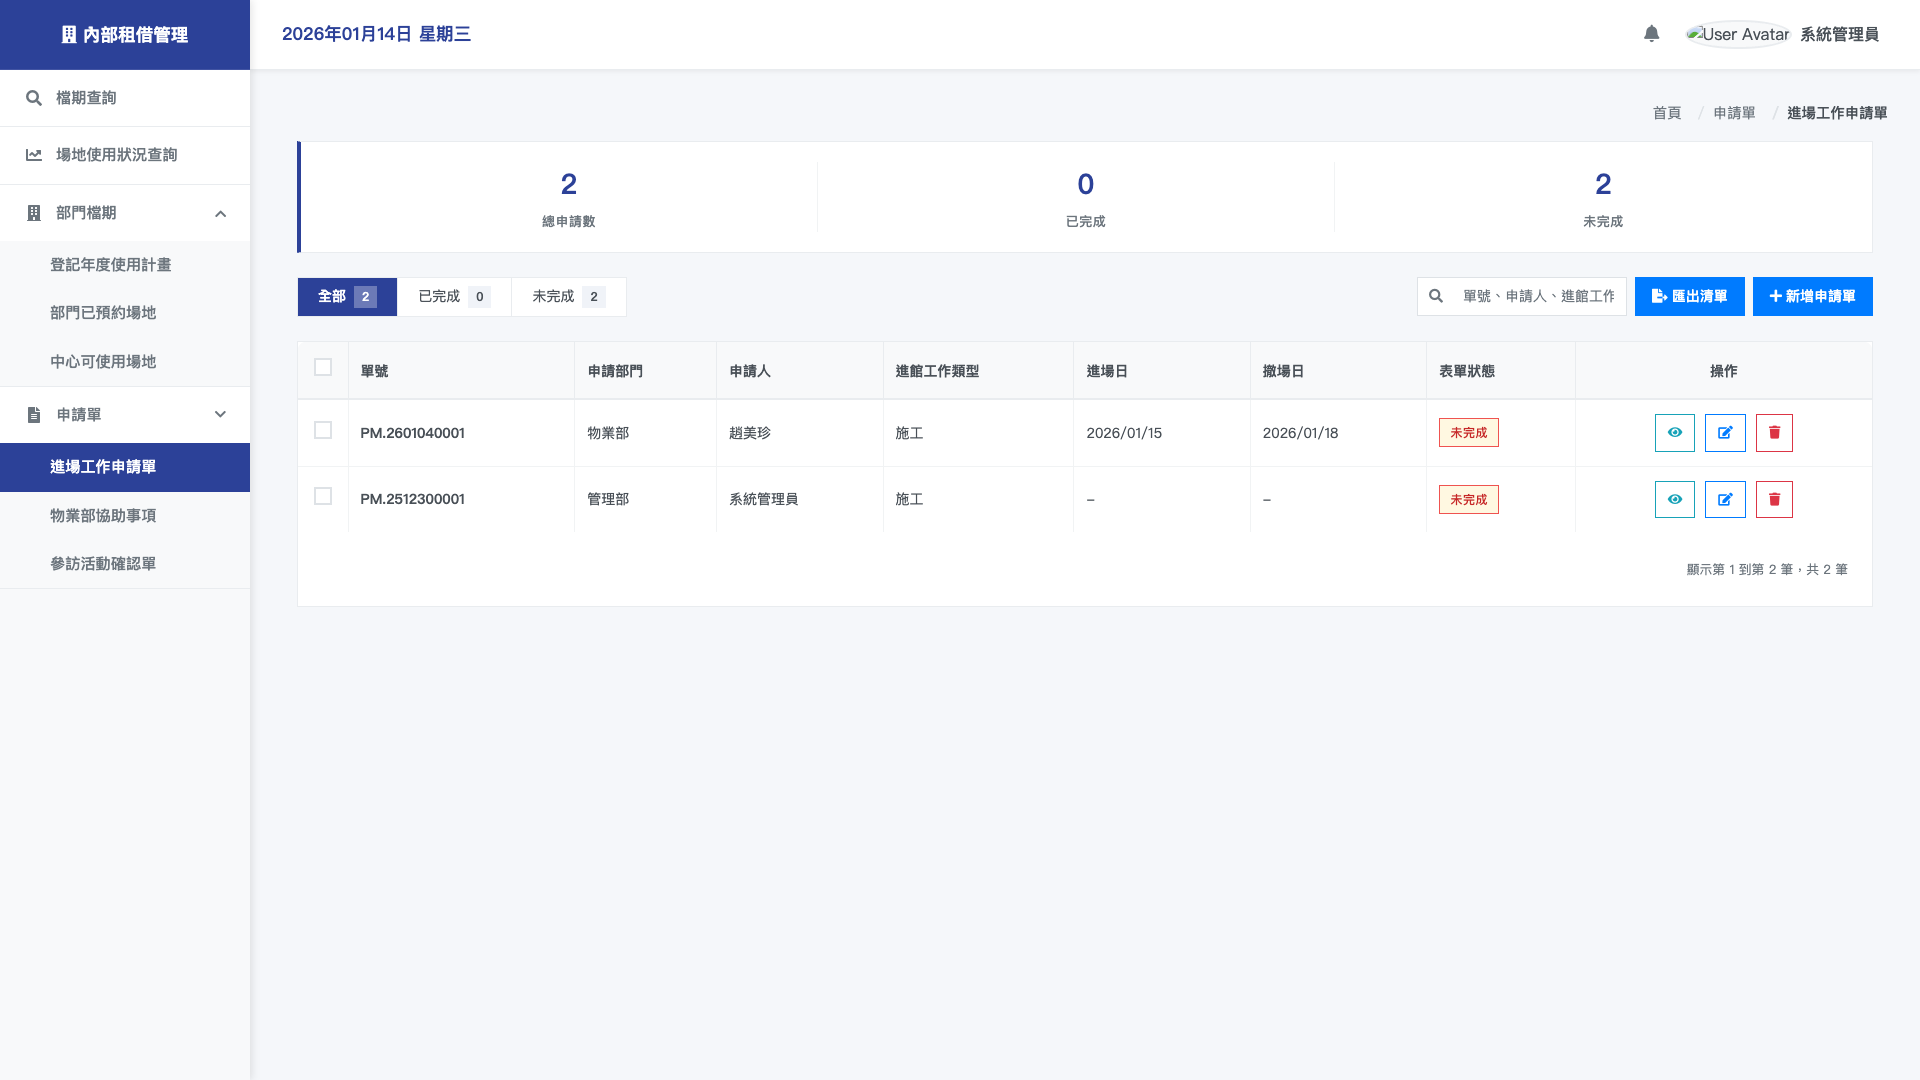View details of PM.2512300001 with eye icon

[x=1674, y=499]
